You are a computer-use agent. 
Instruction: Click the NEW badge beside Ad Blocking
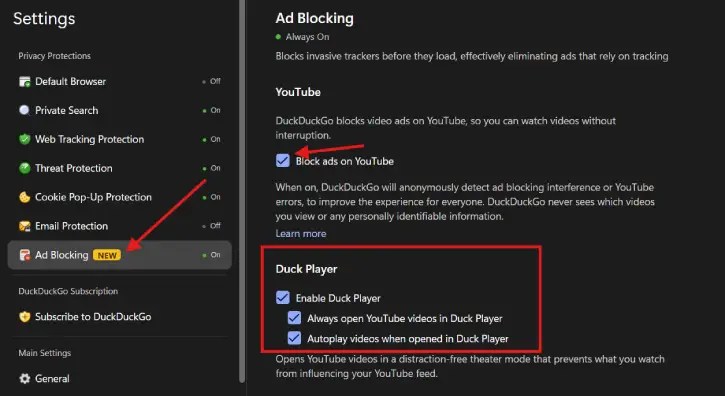pyautogui.click(x=107, y=255)
